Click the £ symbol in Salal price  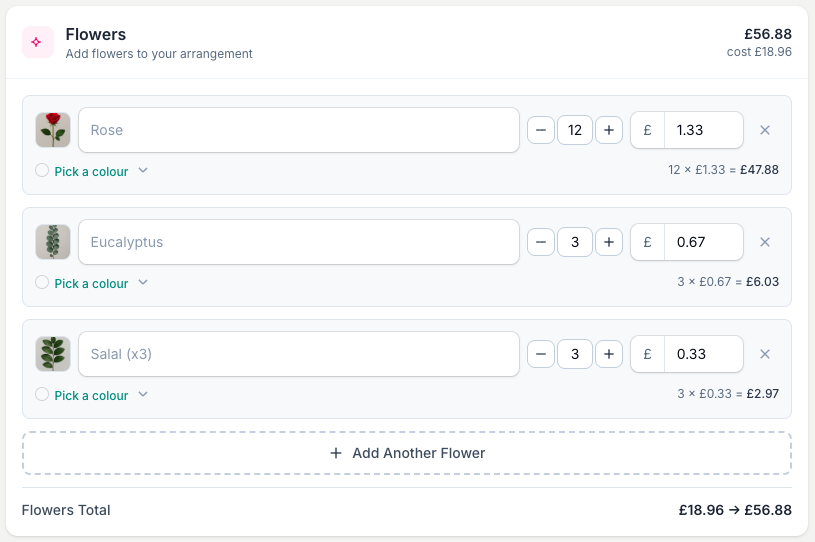648,354
